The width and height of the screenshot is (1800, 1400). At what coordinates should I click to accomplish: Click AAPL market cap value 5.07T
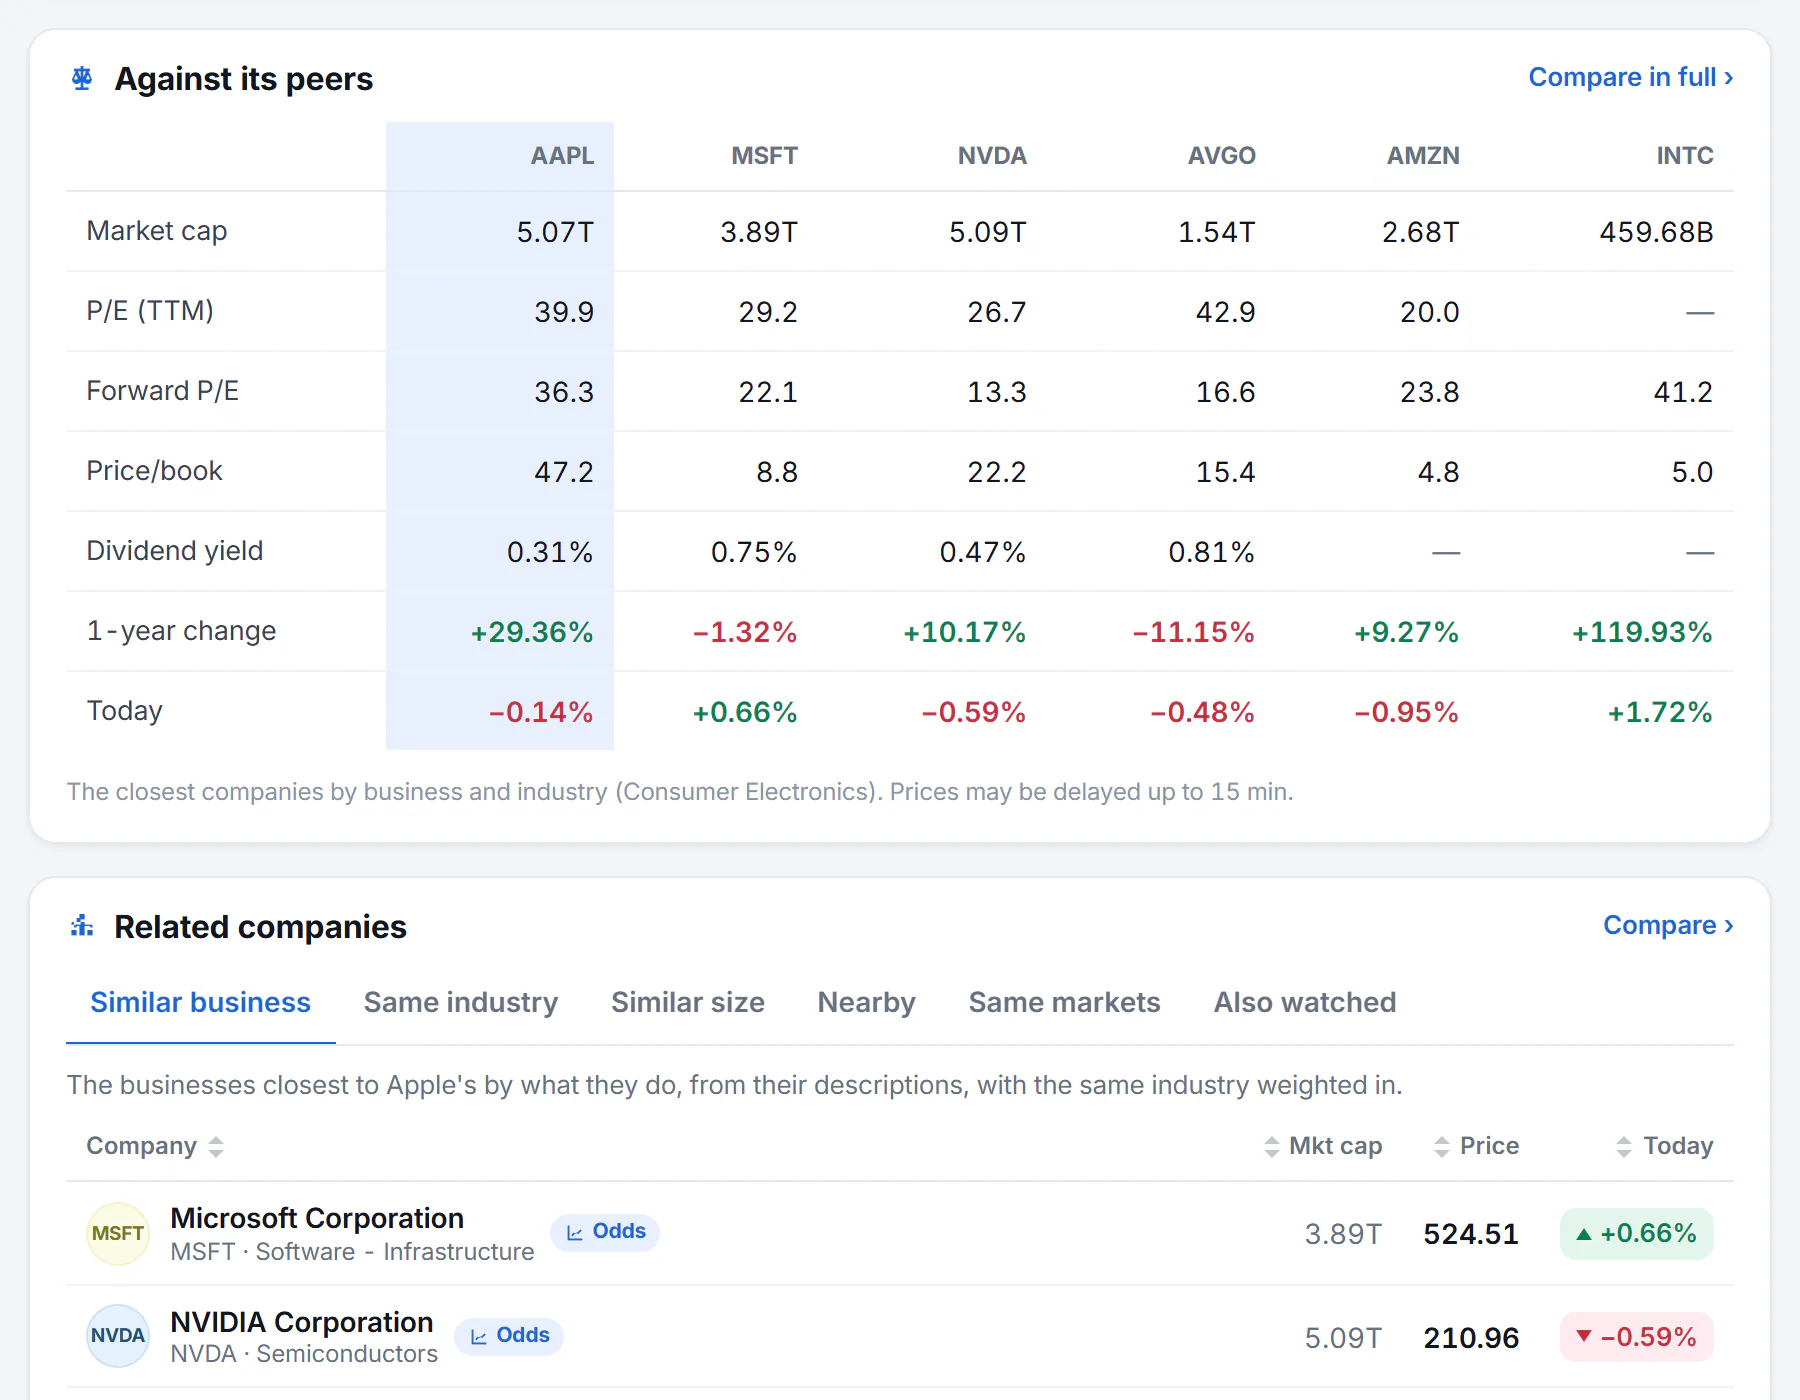555,232
